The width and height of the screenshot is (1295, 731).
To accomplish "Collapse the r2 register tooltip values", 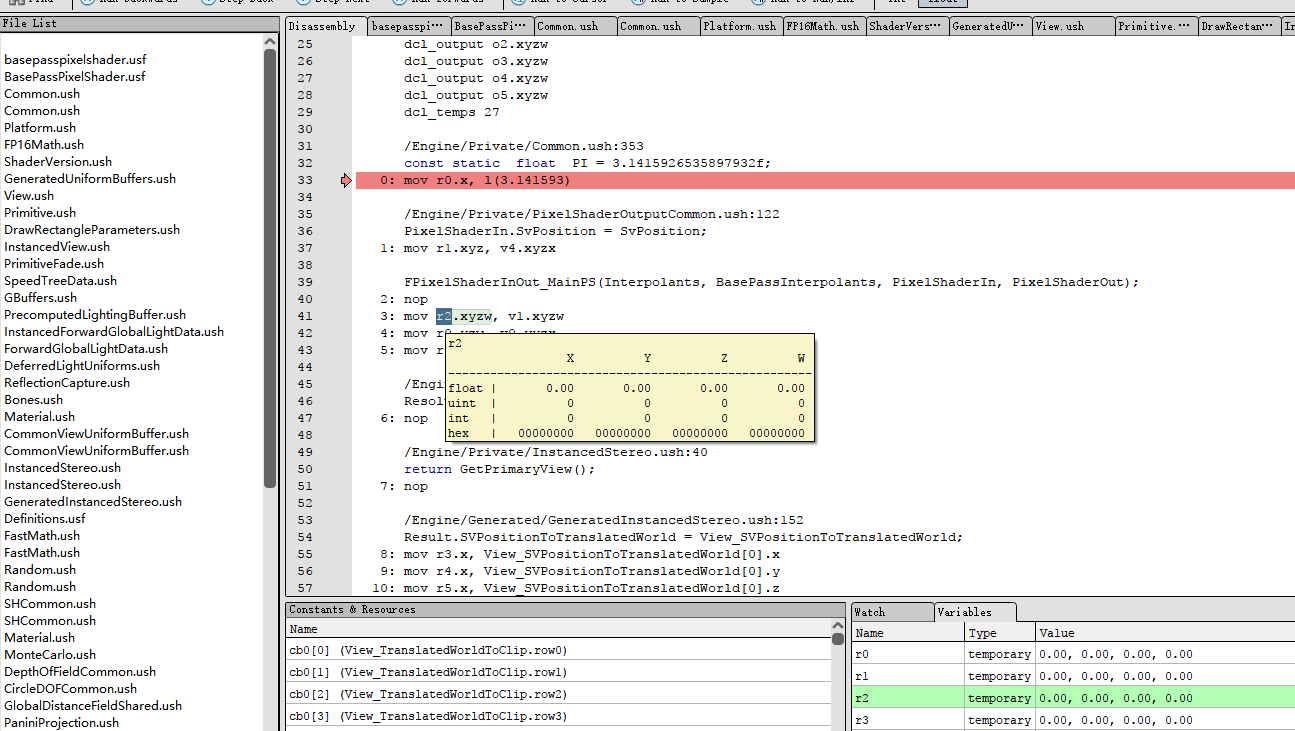I will click(x=456, y=343).
